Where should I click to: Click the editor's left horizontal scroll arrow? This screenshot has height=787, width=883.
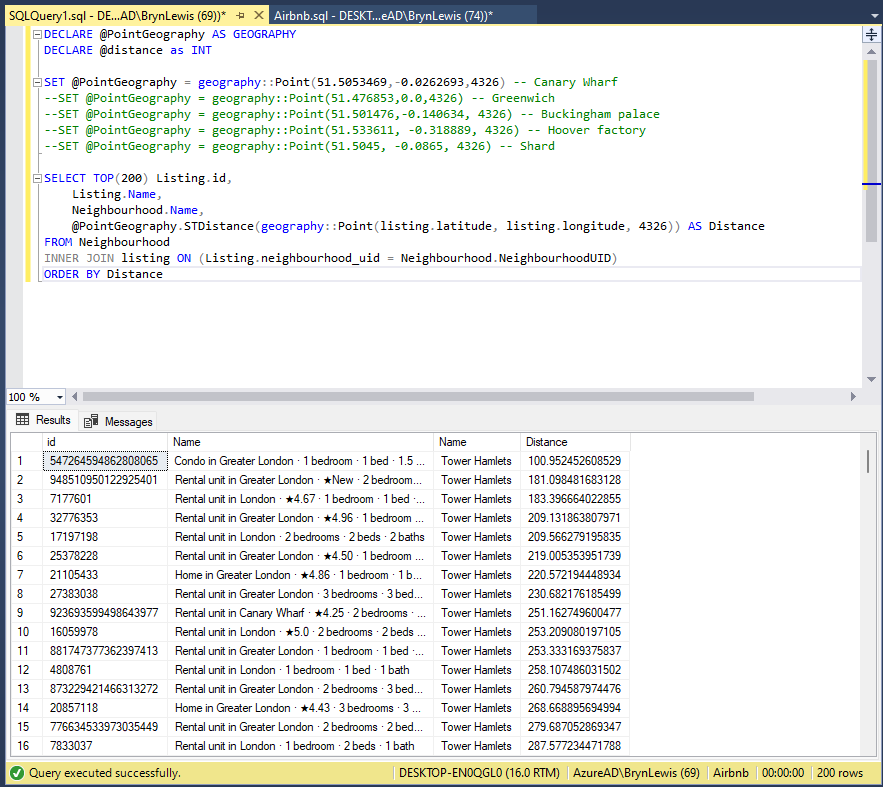tap(76, 397)
